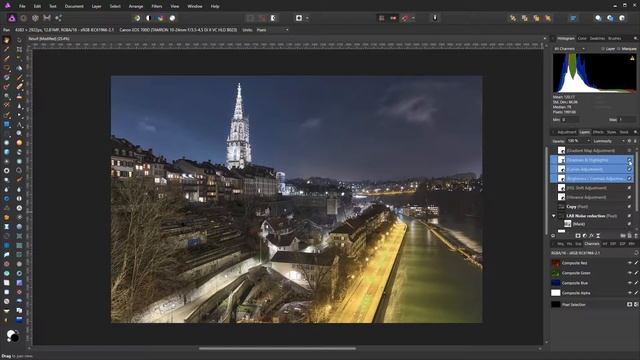Toggle visibility of Brightness / Contrast layer
The width and height of the screenshot is (640, 360).
pos(629,178)
